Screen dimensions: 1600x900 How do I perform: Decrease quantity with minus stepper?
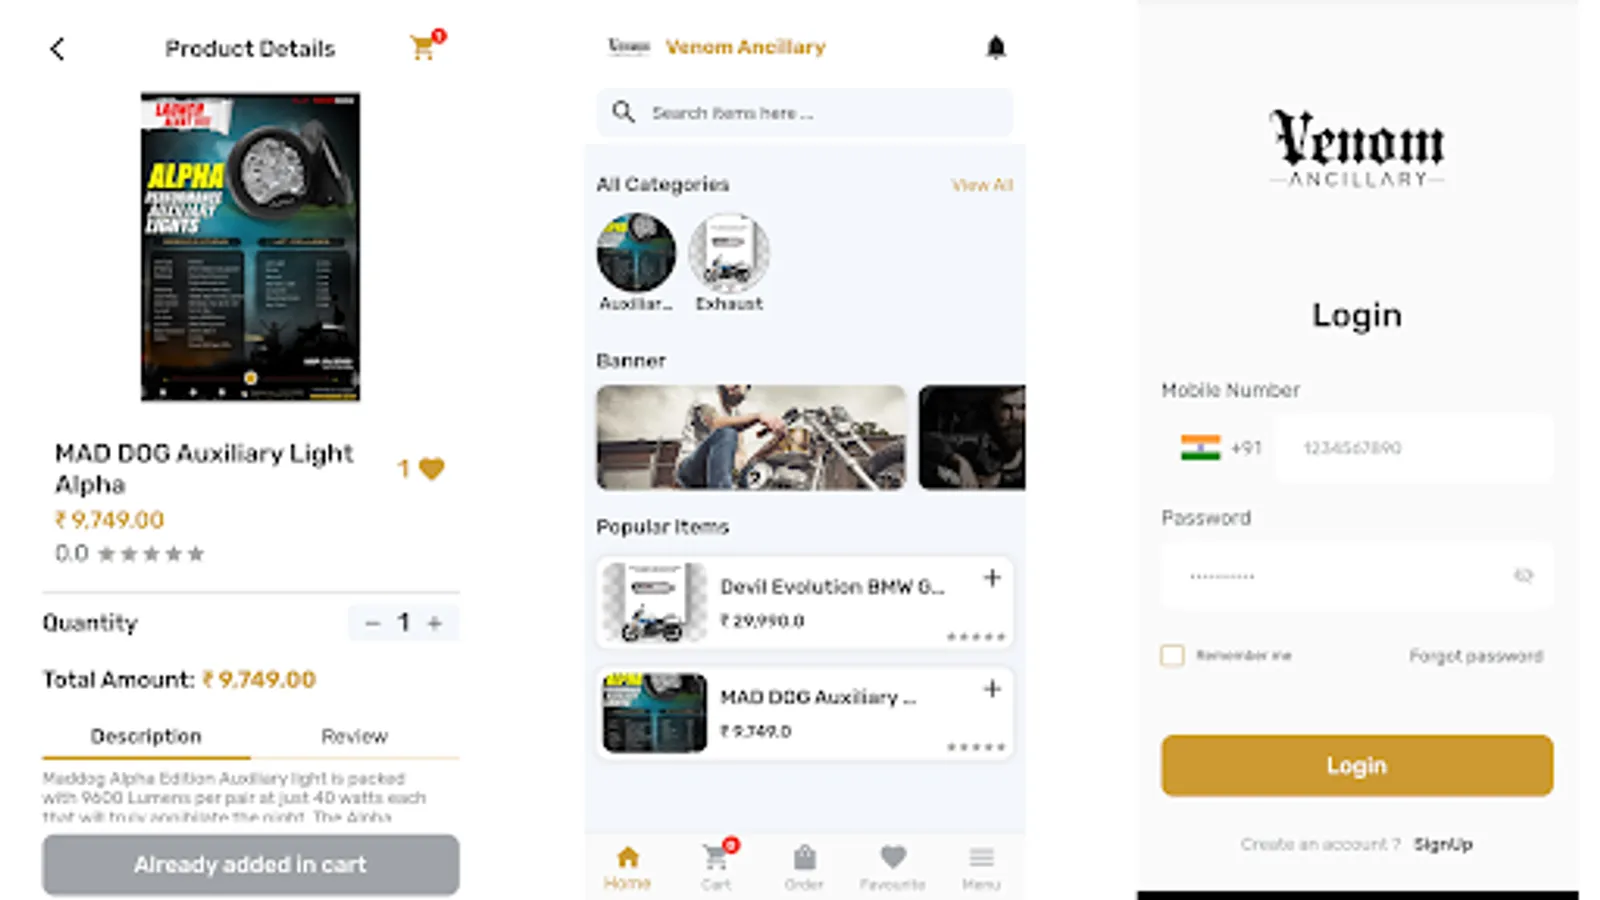click(372, 623)
